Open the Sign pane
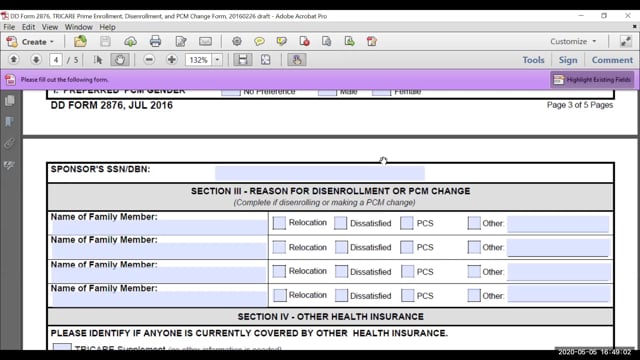Screen dimensions: 640x360 [568, 60]
